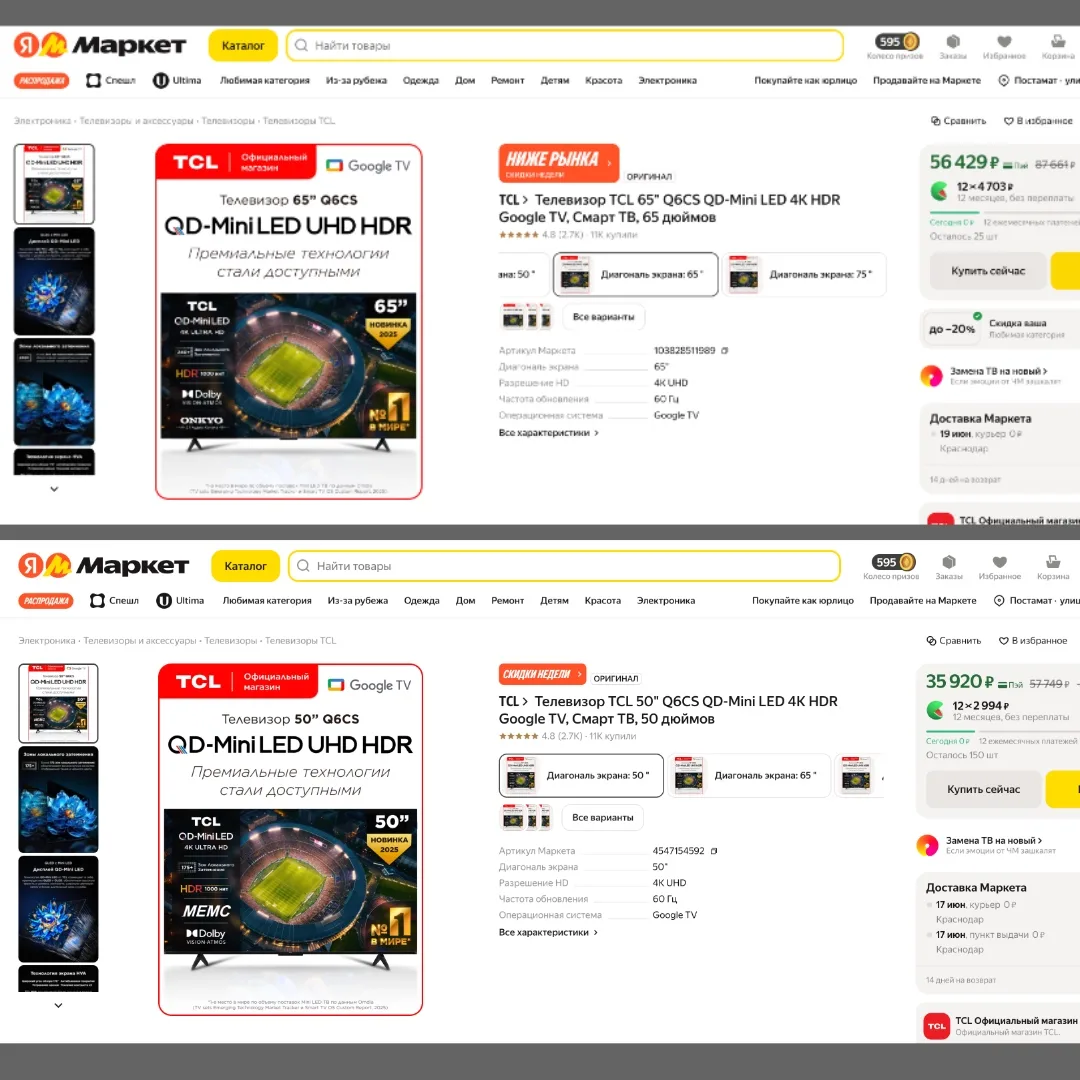Expand Все характеристики for 50-inch TV
Screen dimensions: 1080x1080
point(548,933)
